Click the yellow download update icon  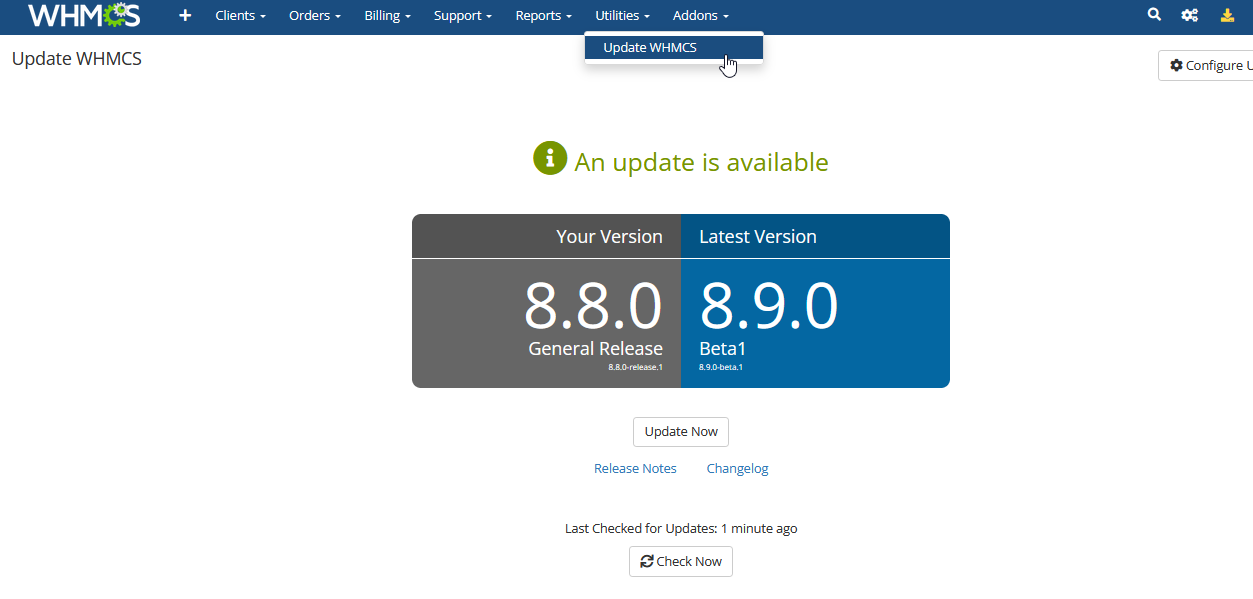pyautogui.click(x=1228, y=15)
